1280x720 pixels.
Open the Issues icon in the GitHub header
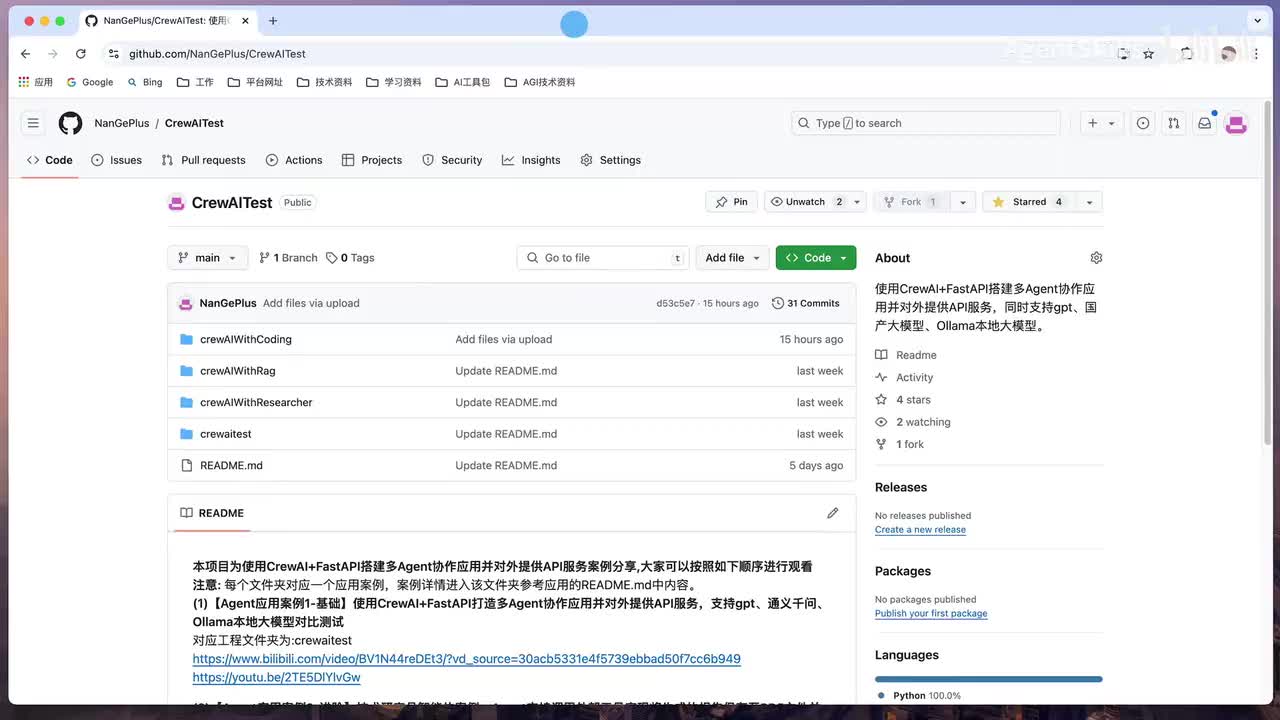point(1143,123)
